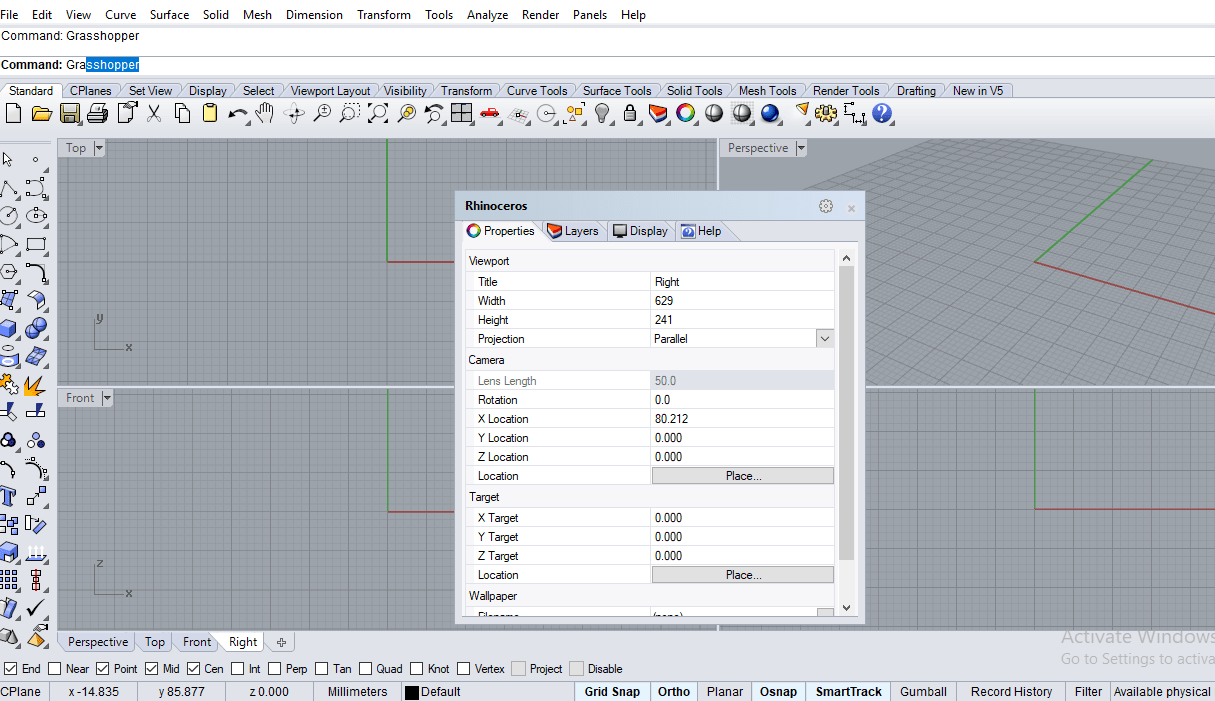Screen dimensions: 1215x701
Task: Click the black Default layer color swatch
Action: pyautogui.click(x=411, y=692)
